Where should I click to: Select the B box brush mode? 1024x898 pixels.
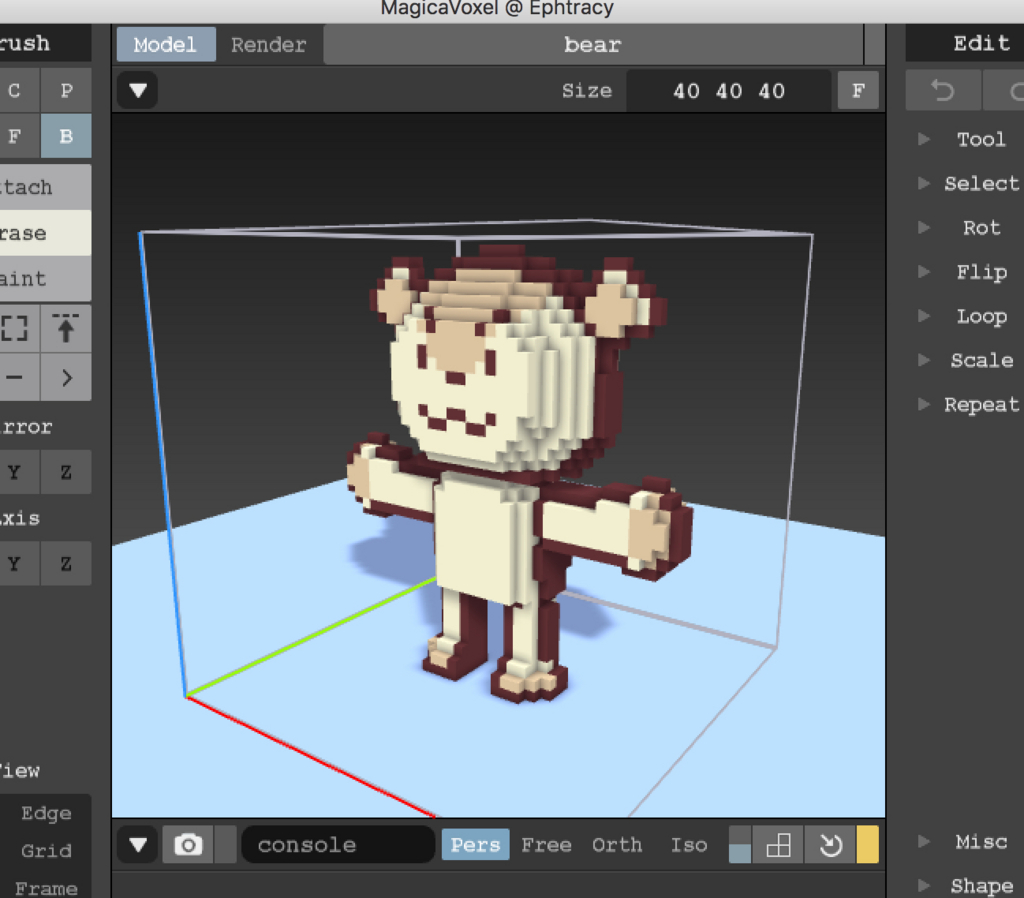tap(66, 136)
